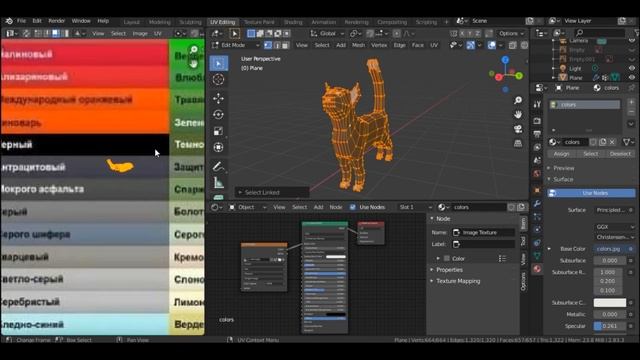
Task: Select the Cursor tool in the 3D viewport toolbar
Action: [x=218, y=79]
